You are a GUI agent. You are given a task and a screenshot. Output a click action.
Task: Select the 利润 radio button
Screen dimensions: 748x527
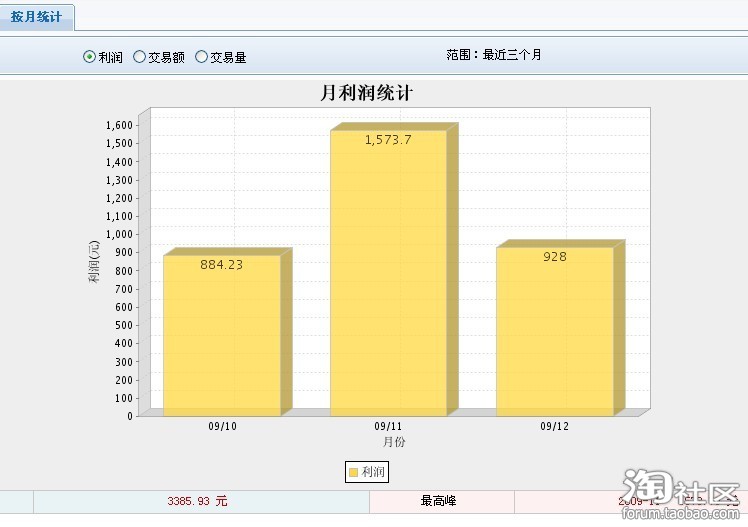tap(89, 57)
